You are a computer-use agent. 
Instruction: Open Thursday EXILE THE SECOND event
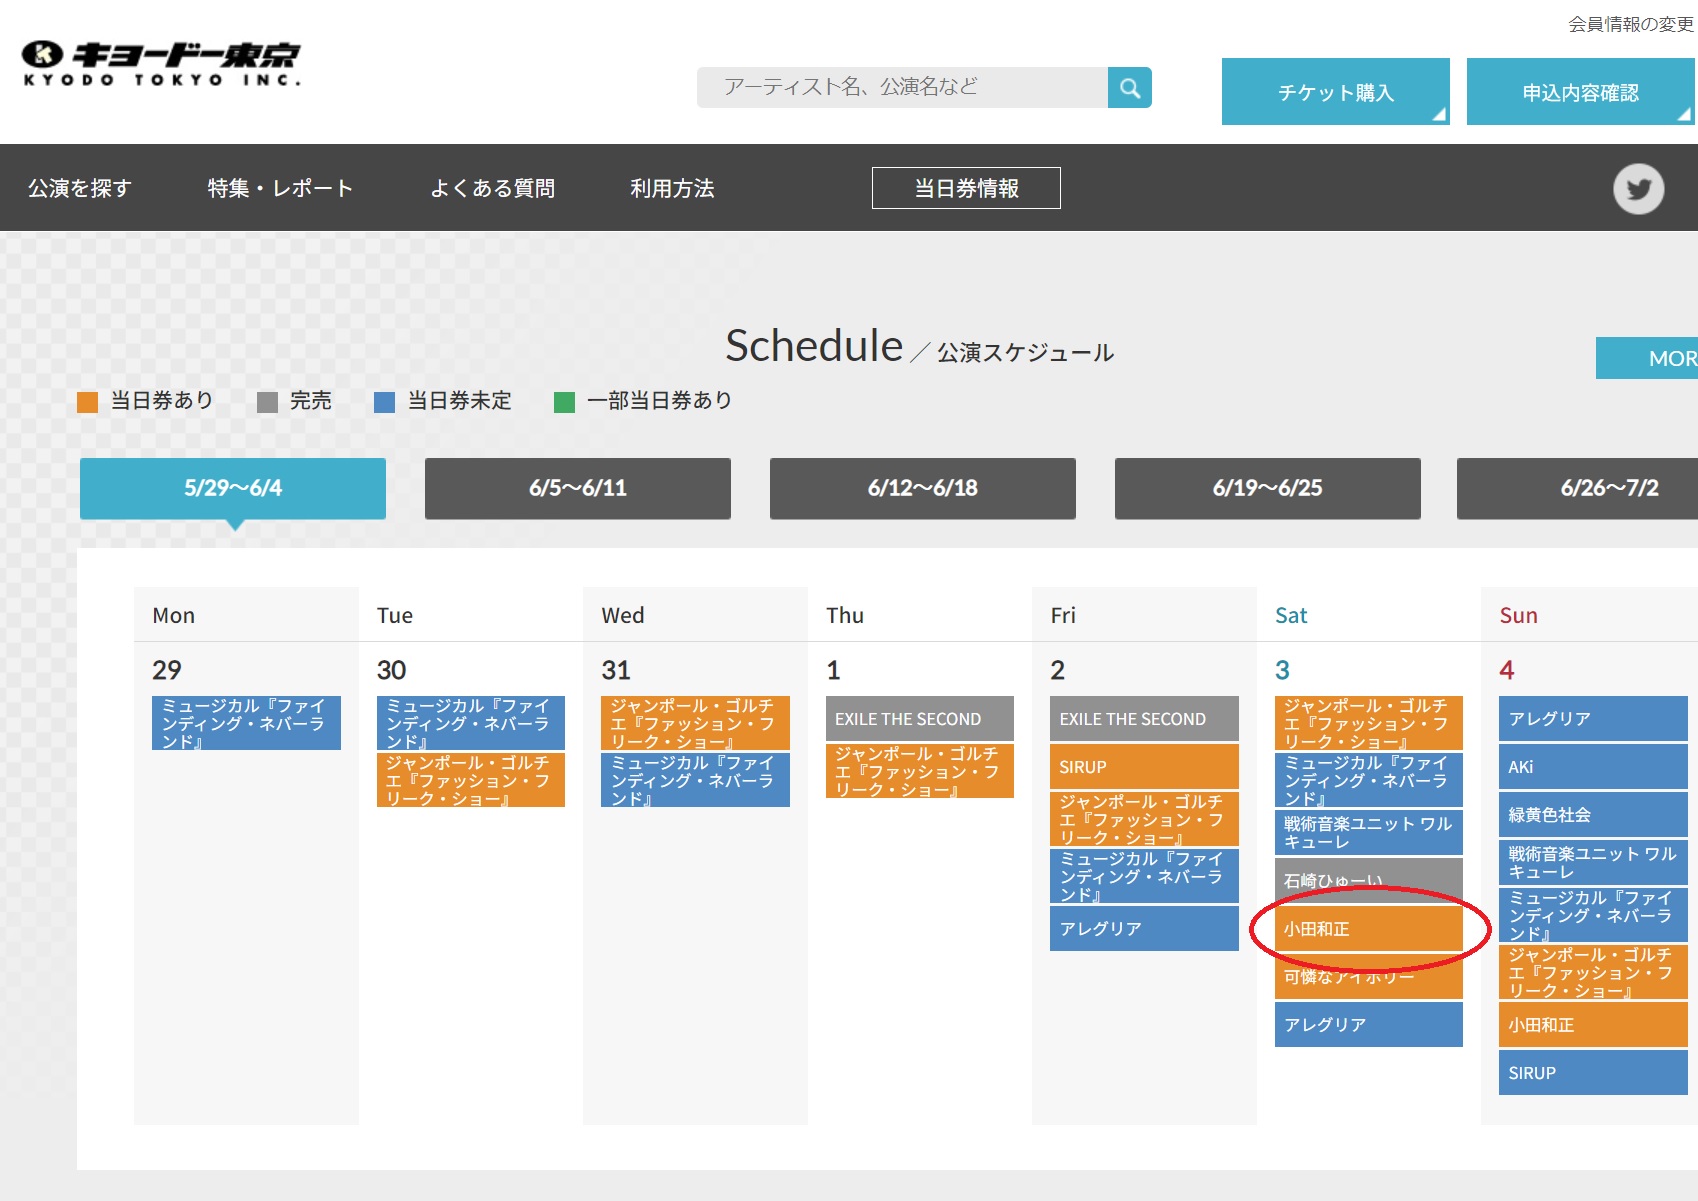coord(920,718)
